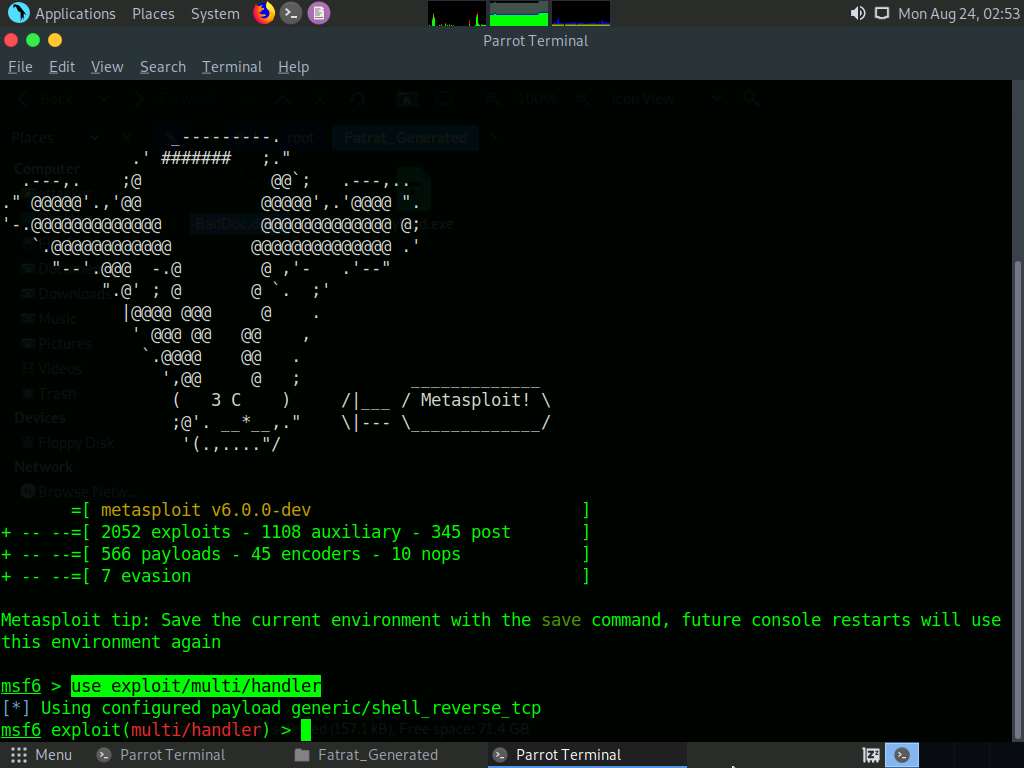
Task: Switch to first Parrot Terminal taskbar entry
Action: 161,755
